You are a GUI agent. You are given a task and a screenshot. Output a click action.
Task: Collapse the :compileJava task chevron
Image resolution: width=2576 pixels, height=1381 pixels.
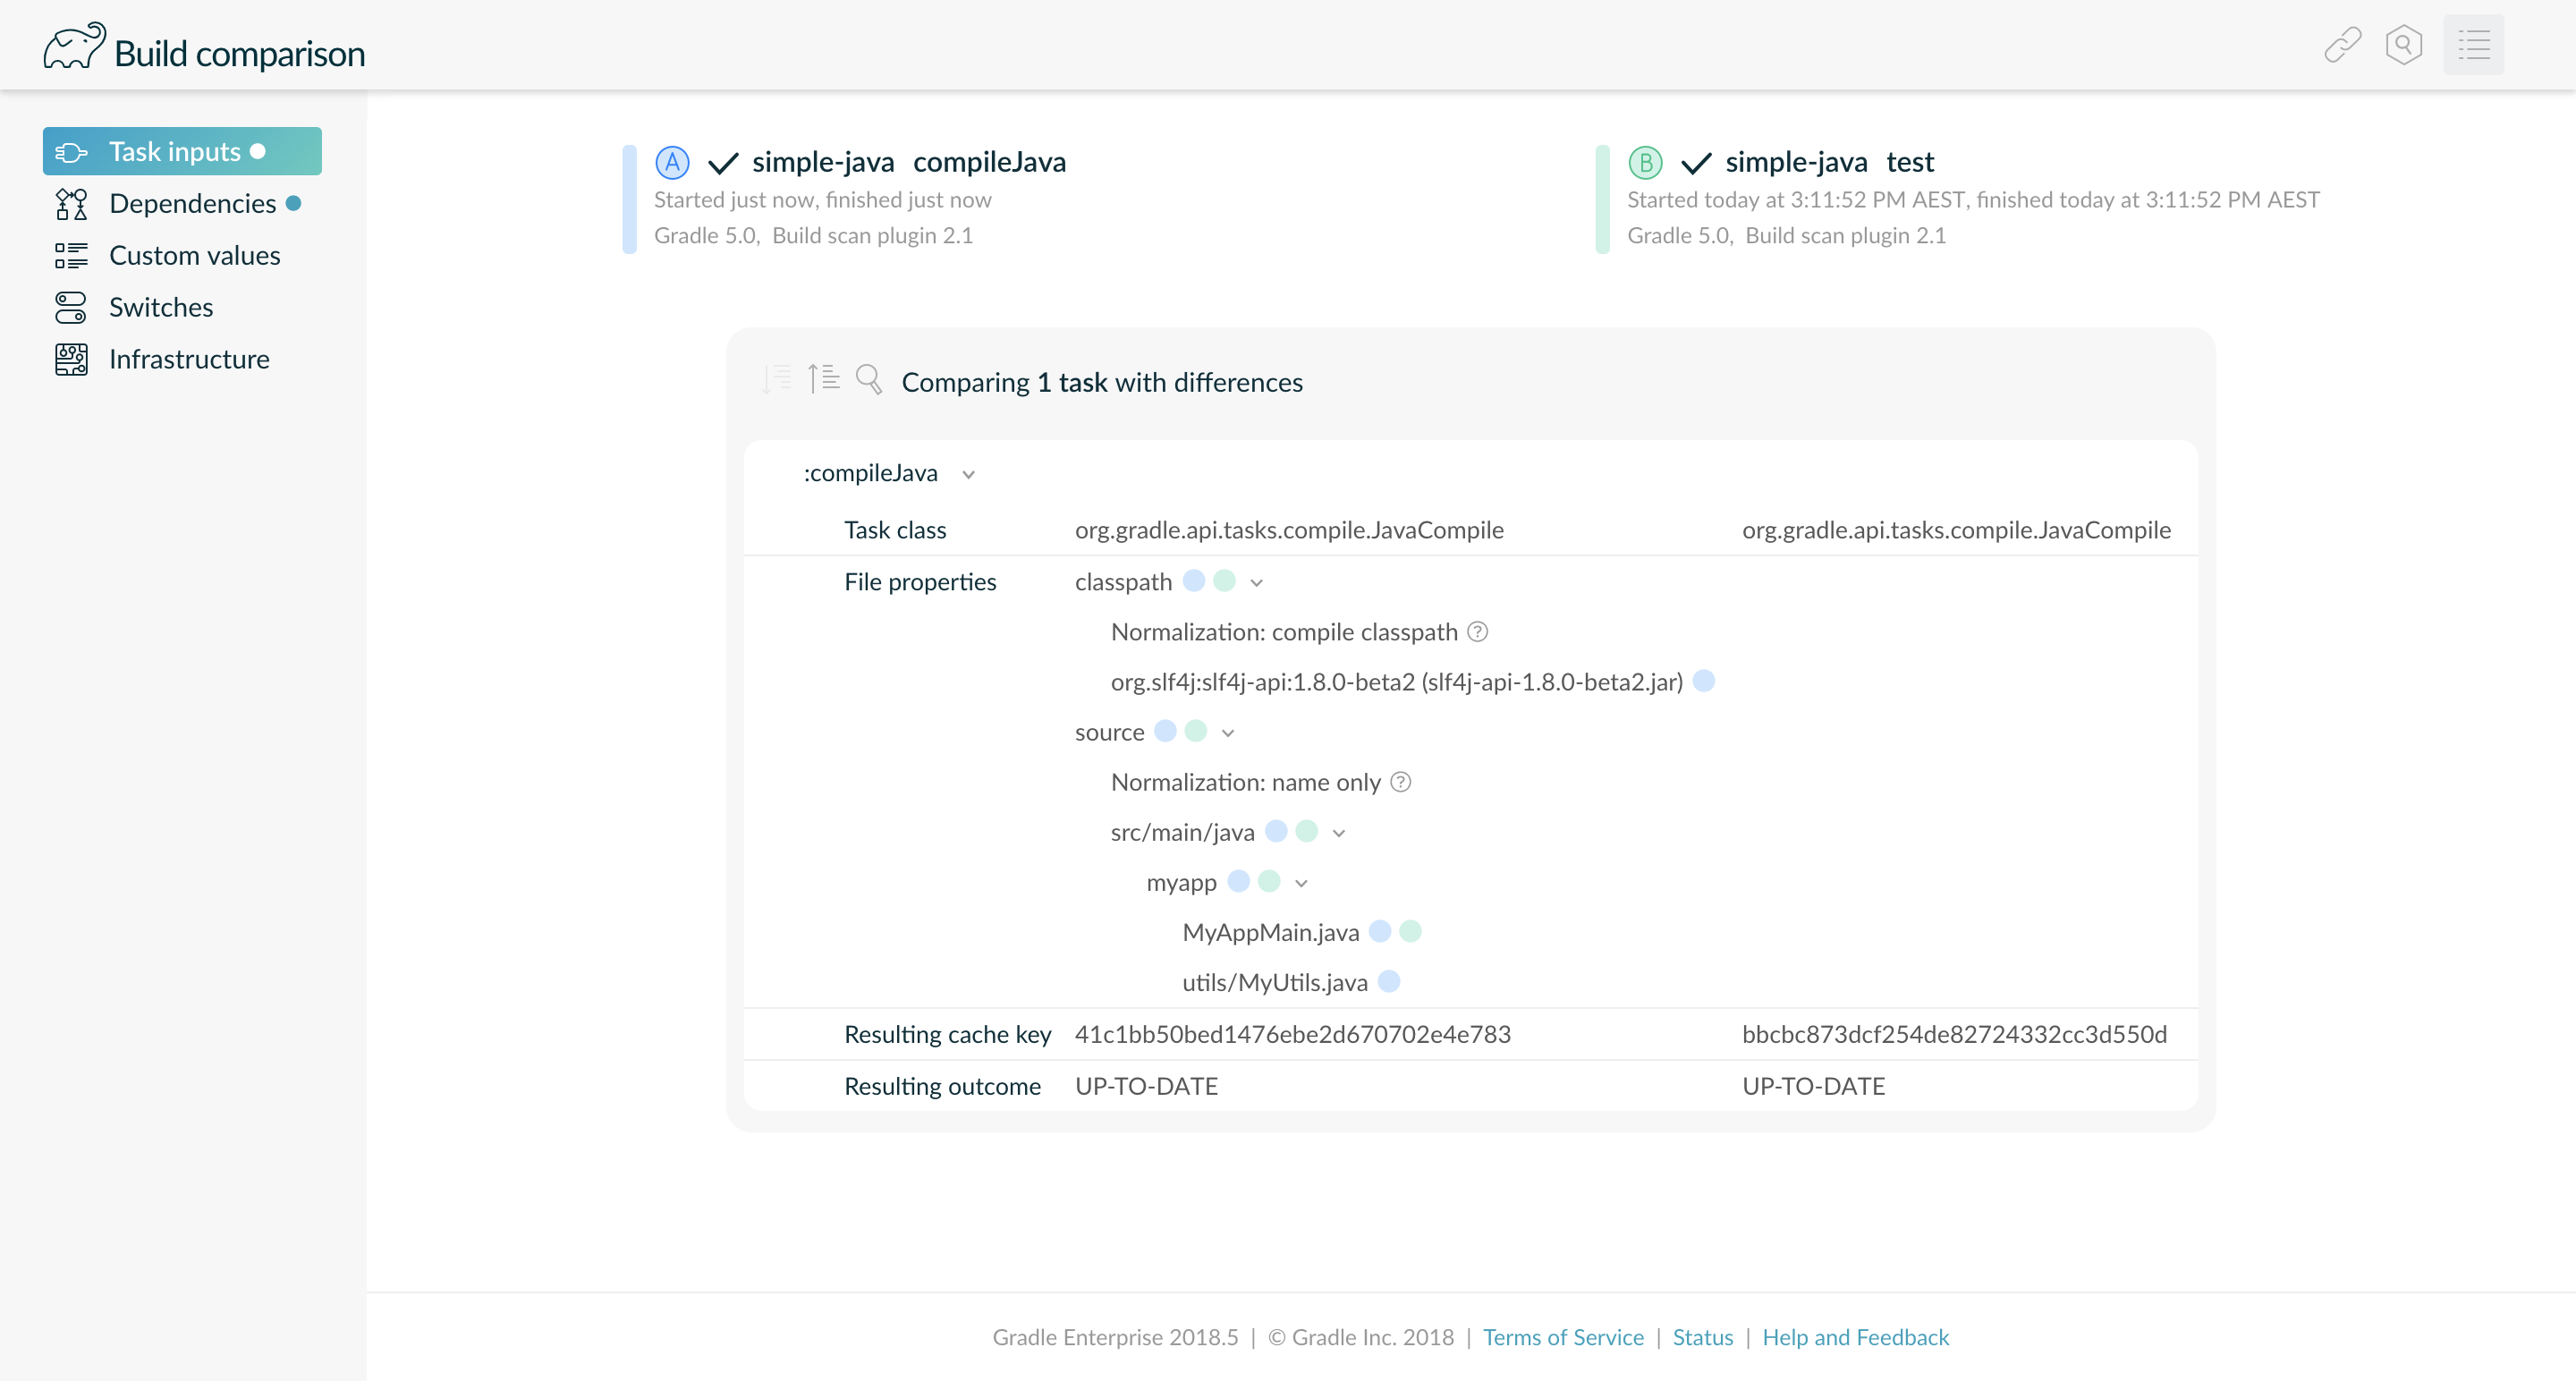[968, 475]
